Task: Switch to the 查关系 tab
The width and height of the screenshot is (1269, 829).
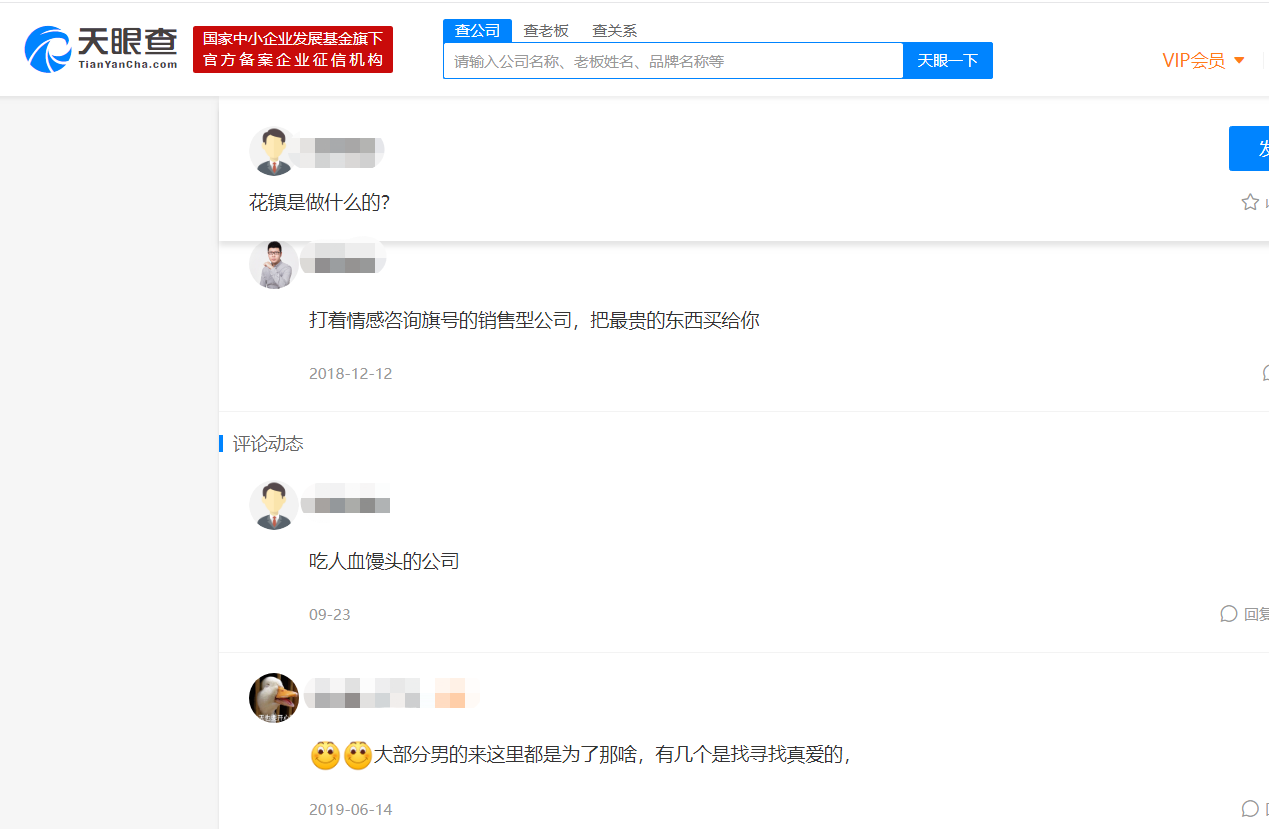Action: pos(613,30)
